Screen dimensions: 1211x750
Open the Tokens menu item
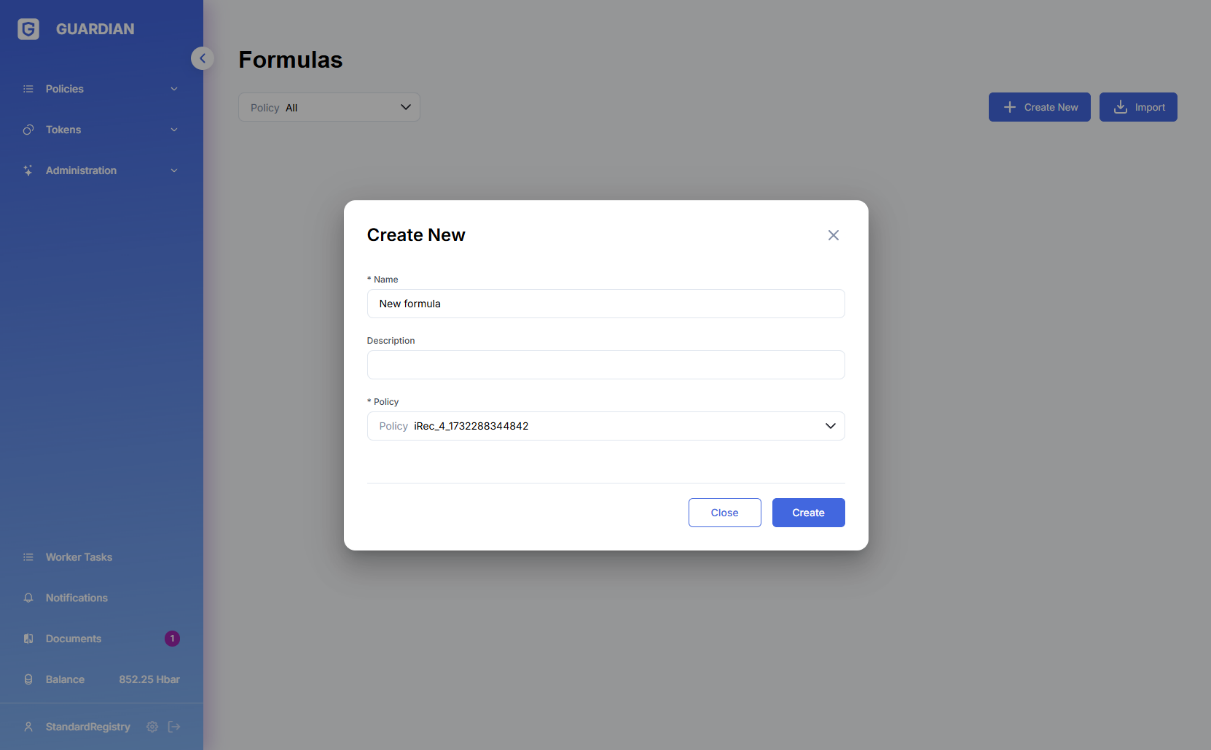click(x=64, y=130)
